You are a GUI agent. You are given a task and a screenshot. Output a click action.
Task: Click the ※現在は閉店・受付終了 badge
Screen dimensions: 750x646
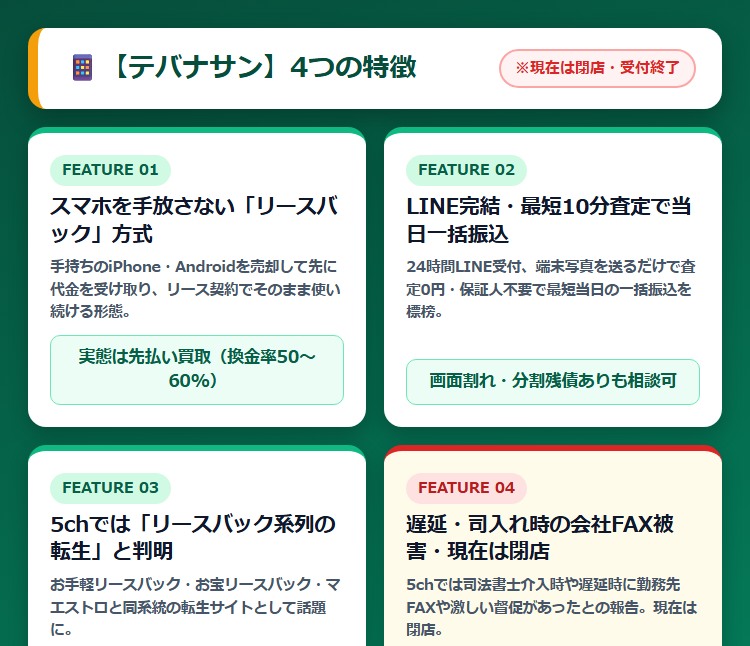(x=597, y=68)
